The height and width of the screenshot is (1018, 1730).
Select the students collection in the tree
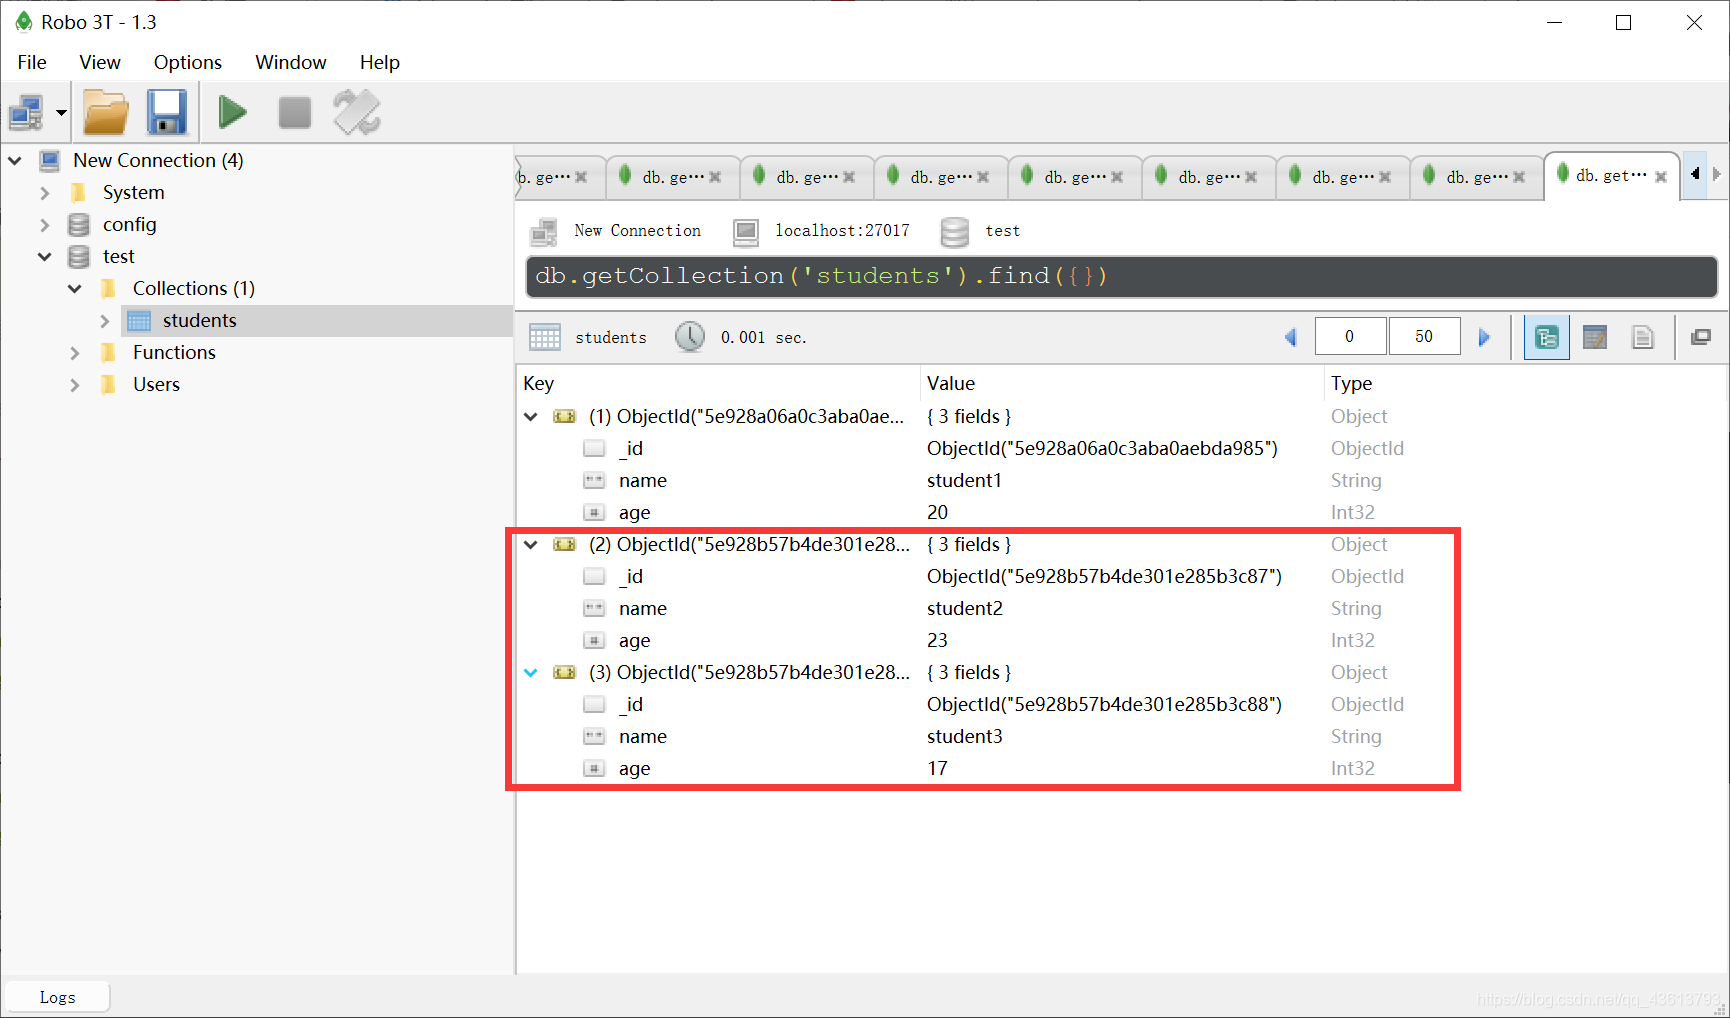tap(200, 320)
